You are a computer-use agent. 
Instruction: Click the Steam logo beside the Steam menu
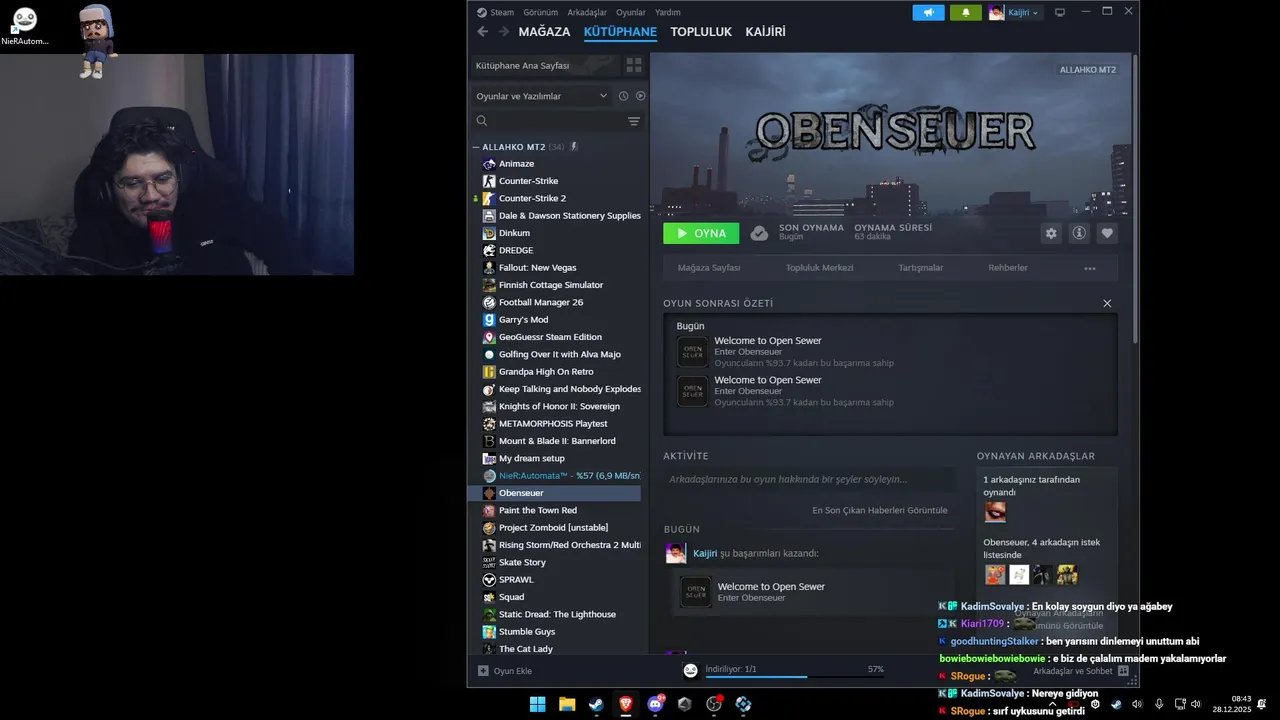coord(481,13)
